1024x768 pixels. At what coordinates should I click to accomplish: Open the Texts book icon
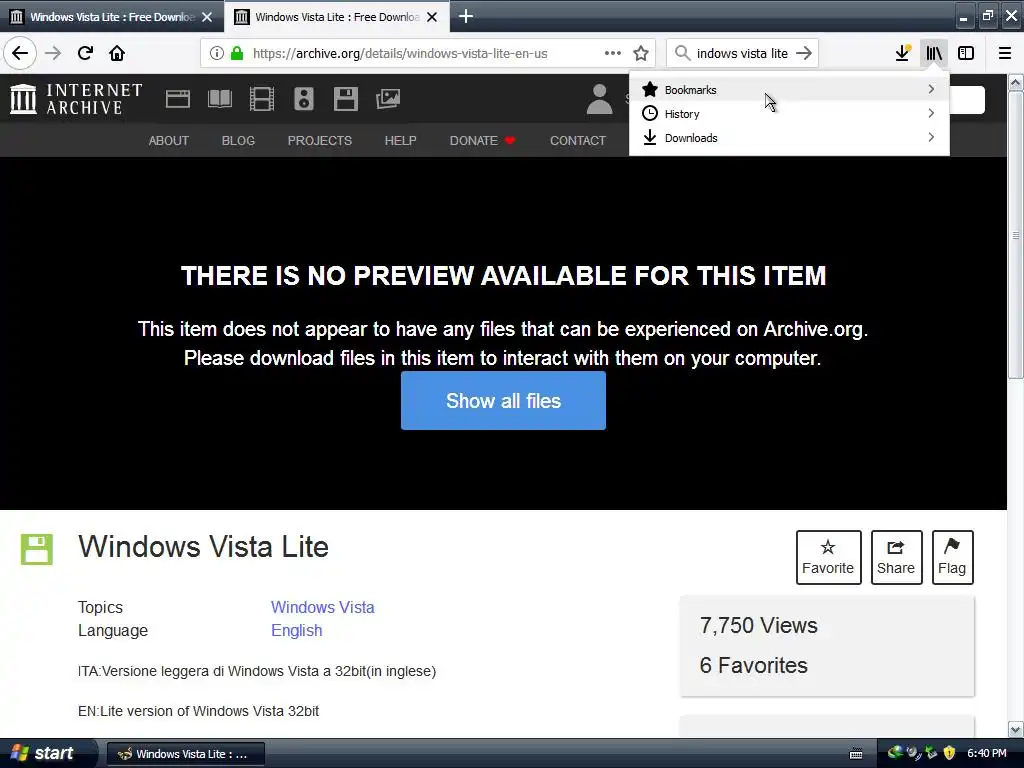[x=219, y=99]
